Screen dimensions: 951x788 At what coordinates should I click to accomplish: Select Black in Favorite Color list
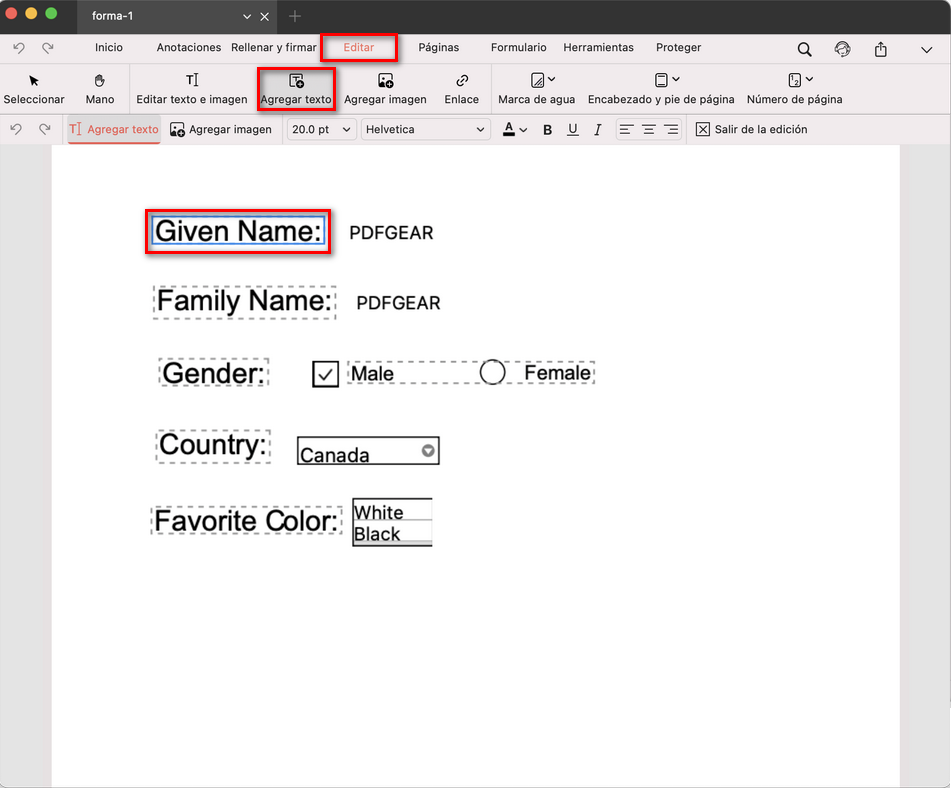tap(378, 534)
